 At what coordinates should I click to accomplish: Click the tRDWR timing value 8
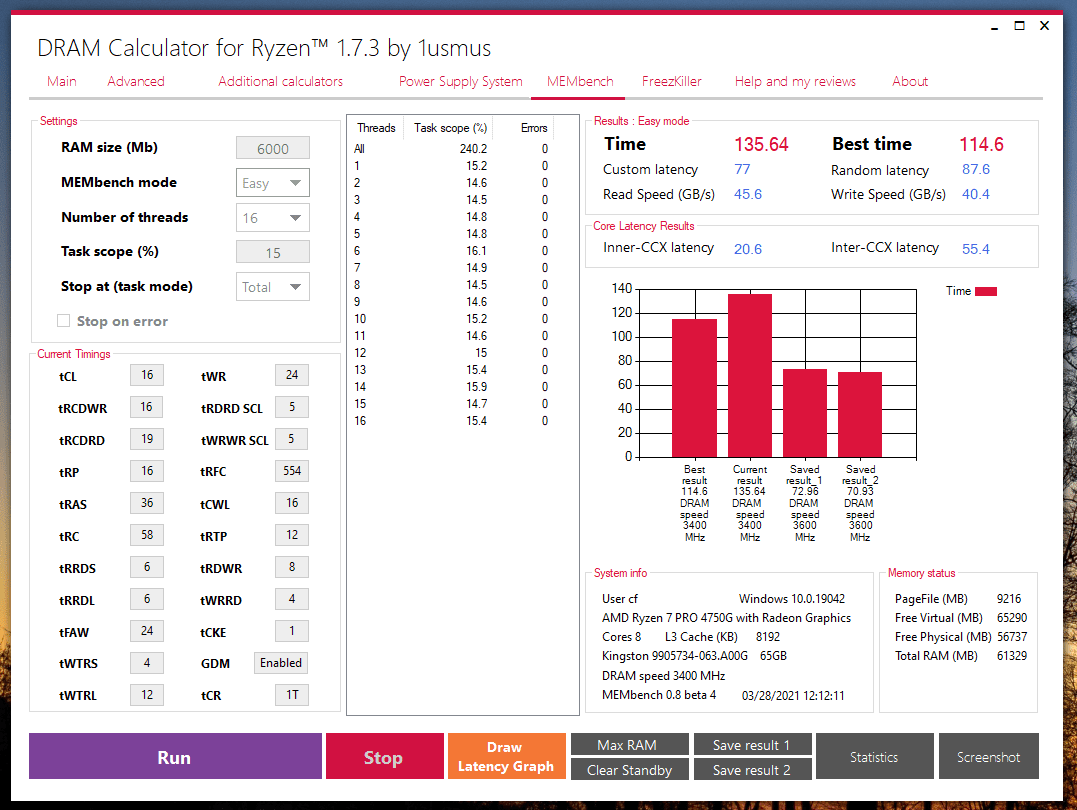click(292, 567)
